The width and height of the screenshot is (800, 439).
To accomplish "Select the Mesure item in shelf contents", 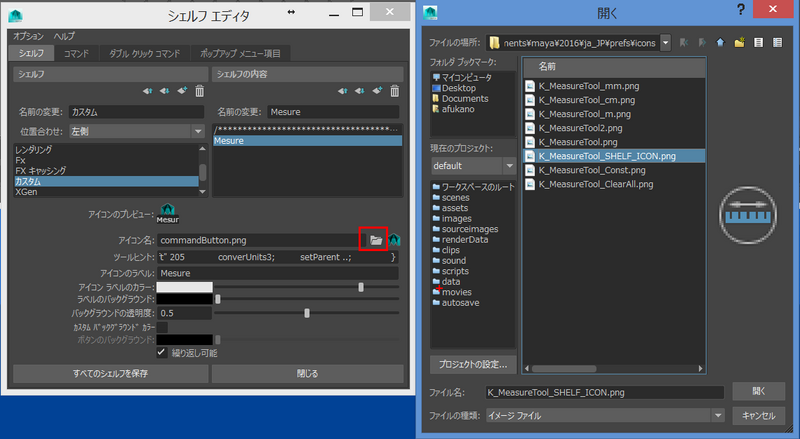I will pos(307,140).
